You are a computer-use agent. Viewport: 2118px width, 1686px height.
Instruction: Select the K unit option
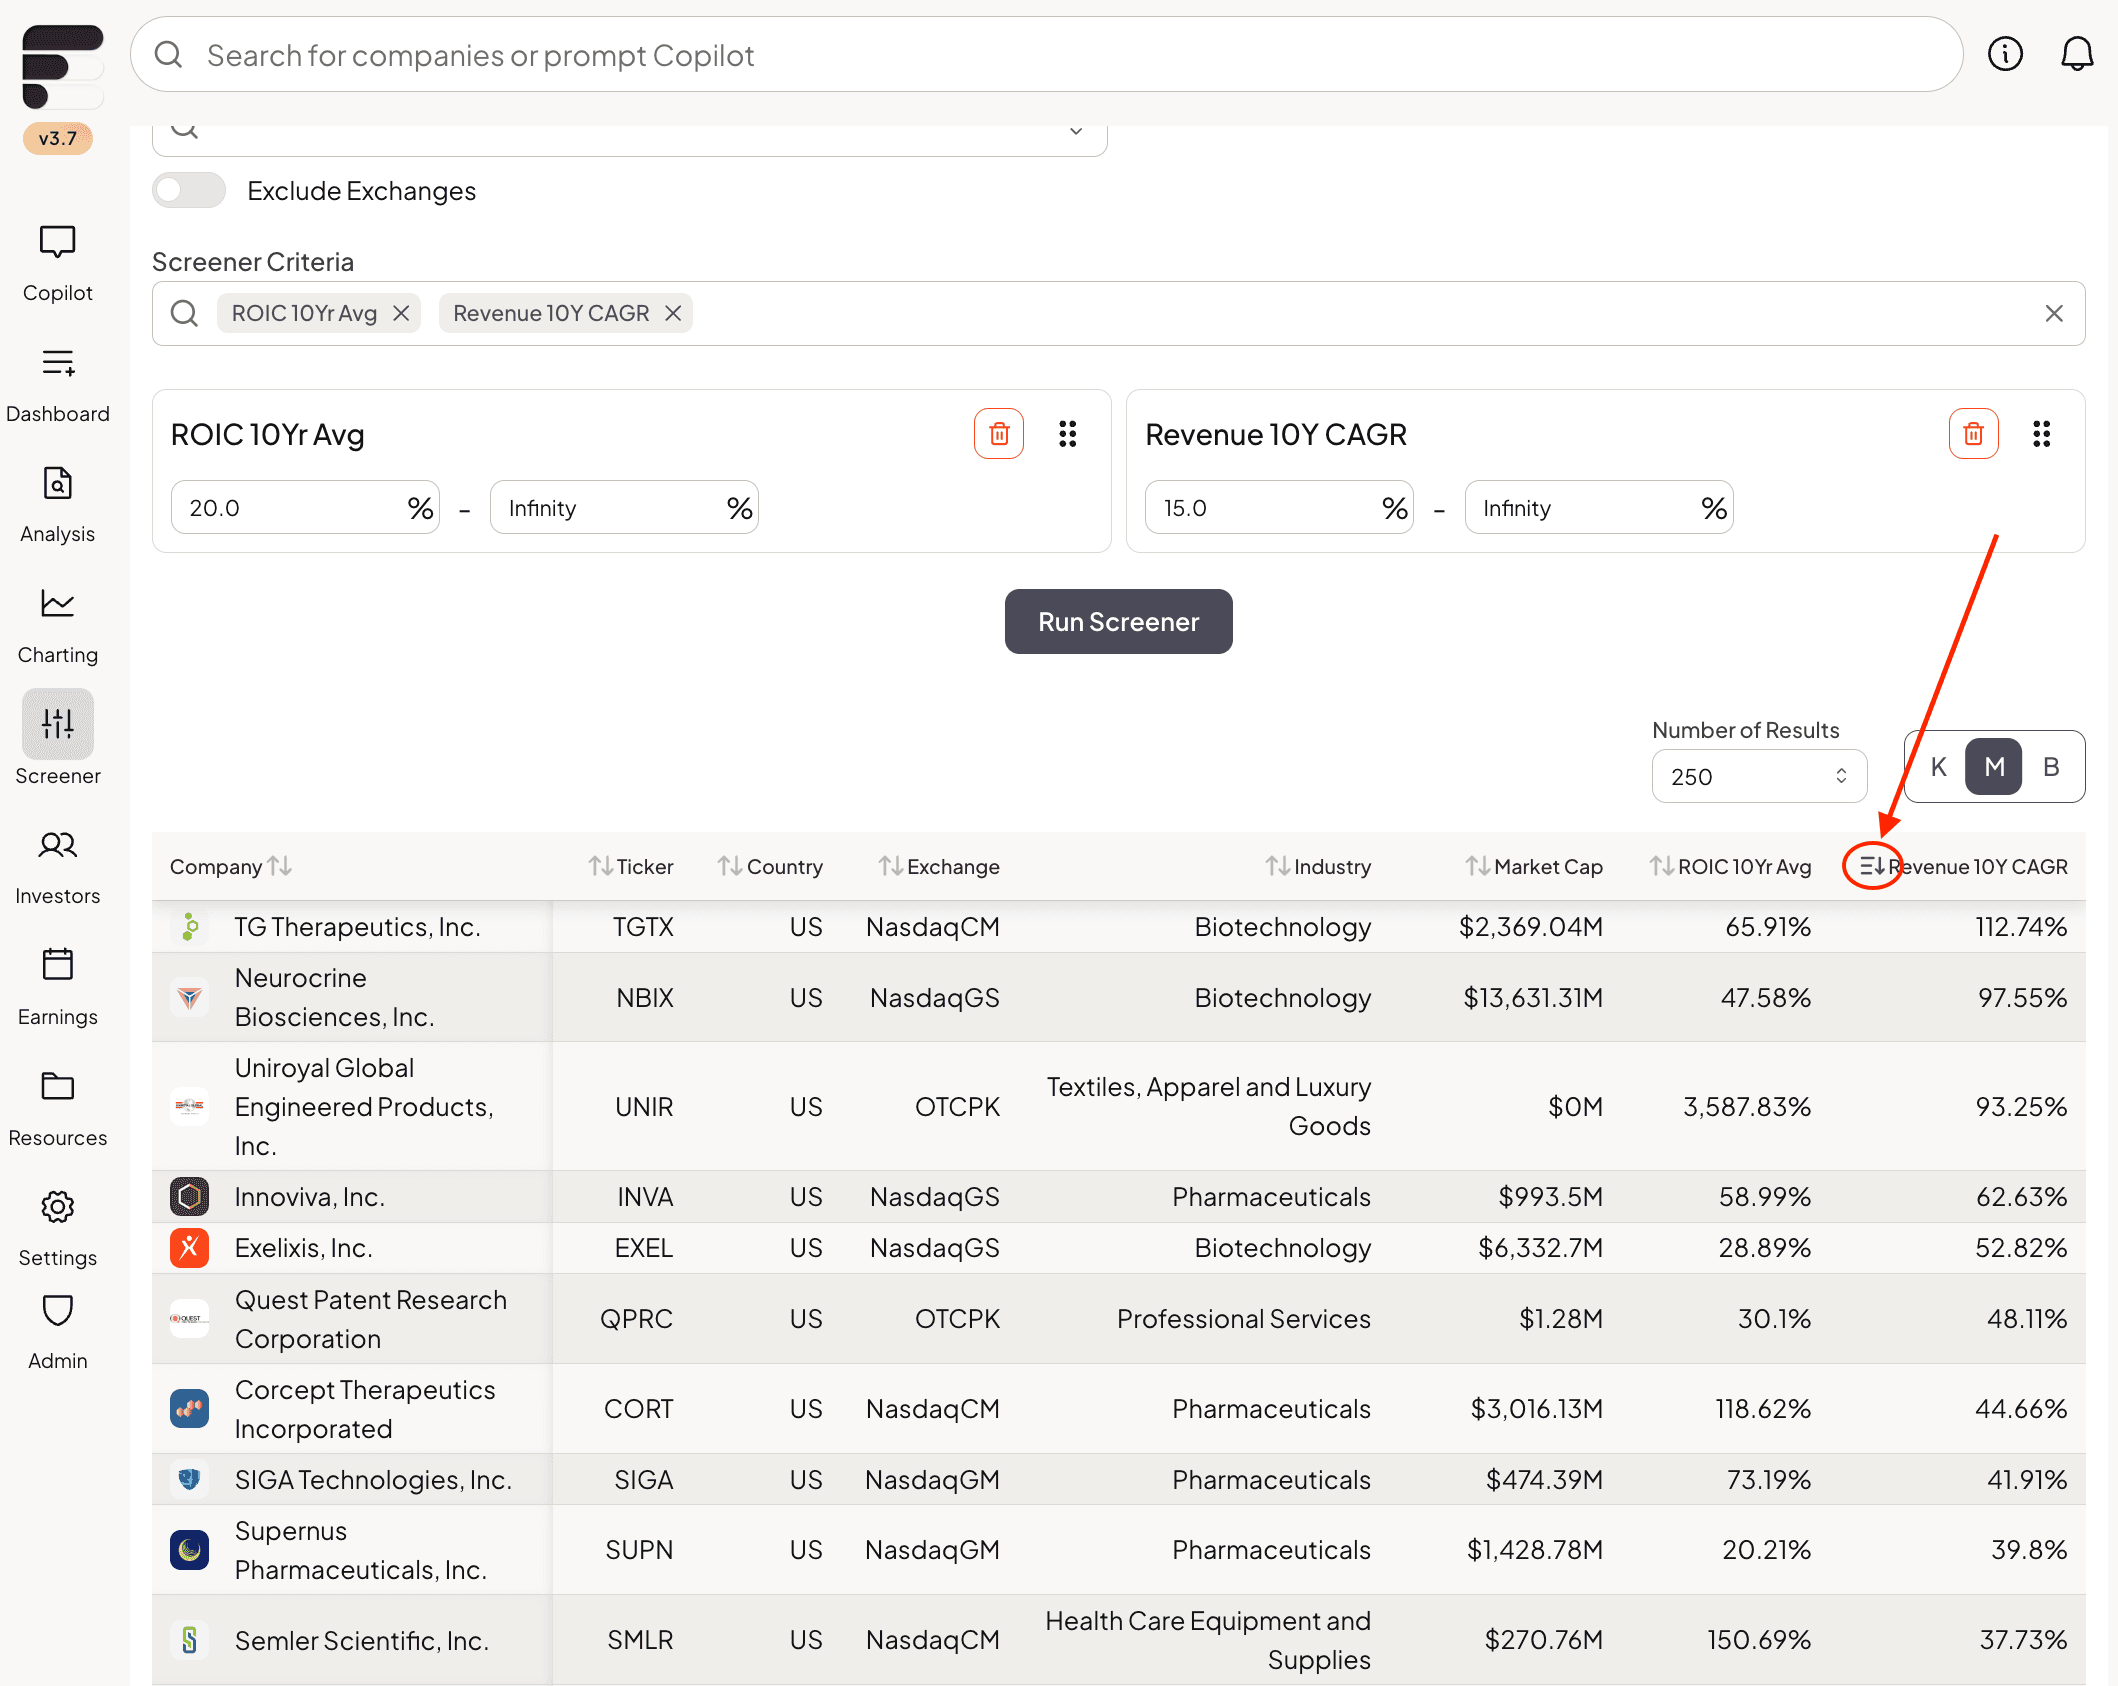(x=1938, y=767)
